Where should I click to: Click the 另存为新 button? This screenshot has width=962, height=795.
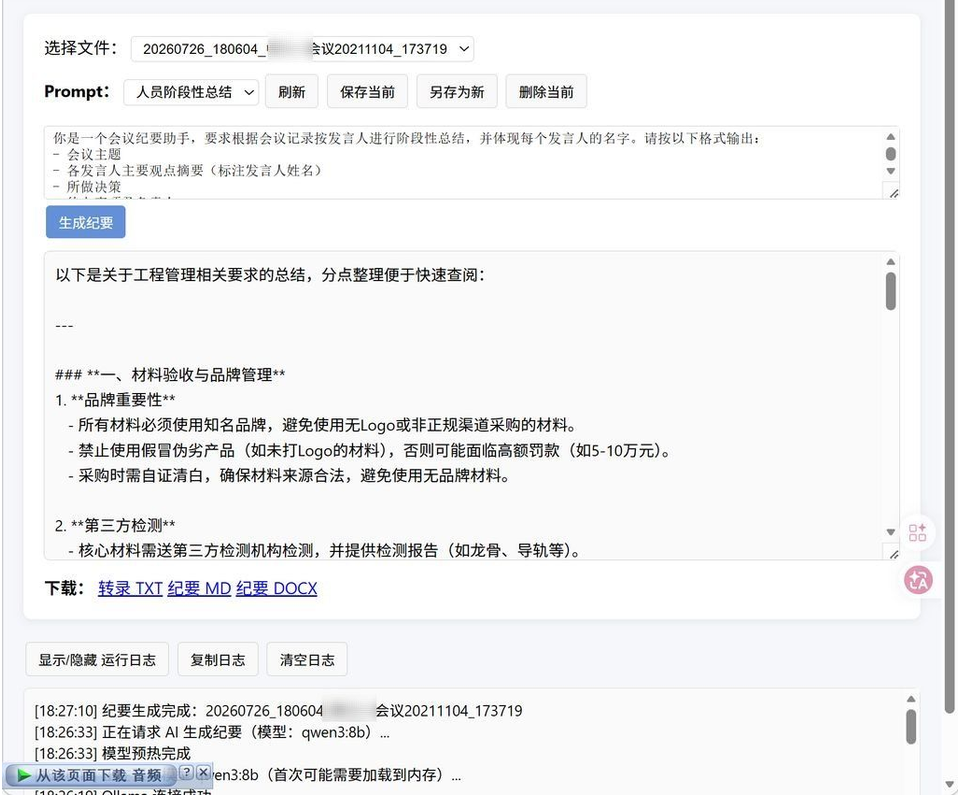(456, 92)
